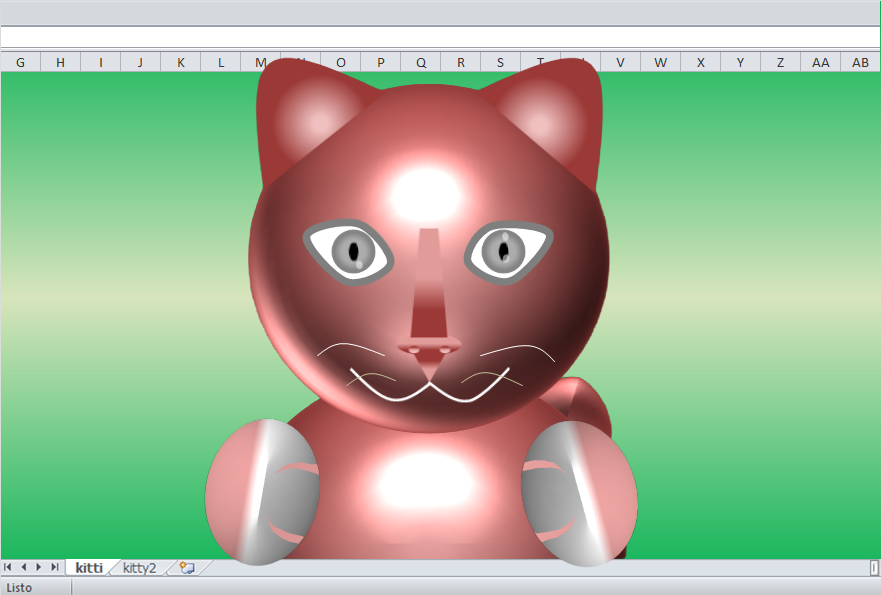The width and height of the screenshot is (881, 595).
Task: Select column O header
Action: click(x=340, y=62)
